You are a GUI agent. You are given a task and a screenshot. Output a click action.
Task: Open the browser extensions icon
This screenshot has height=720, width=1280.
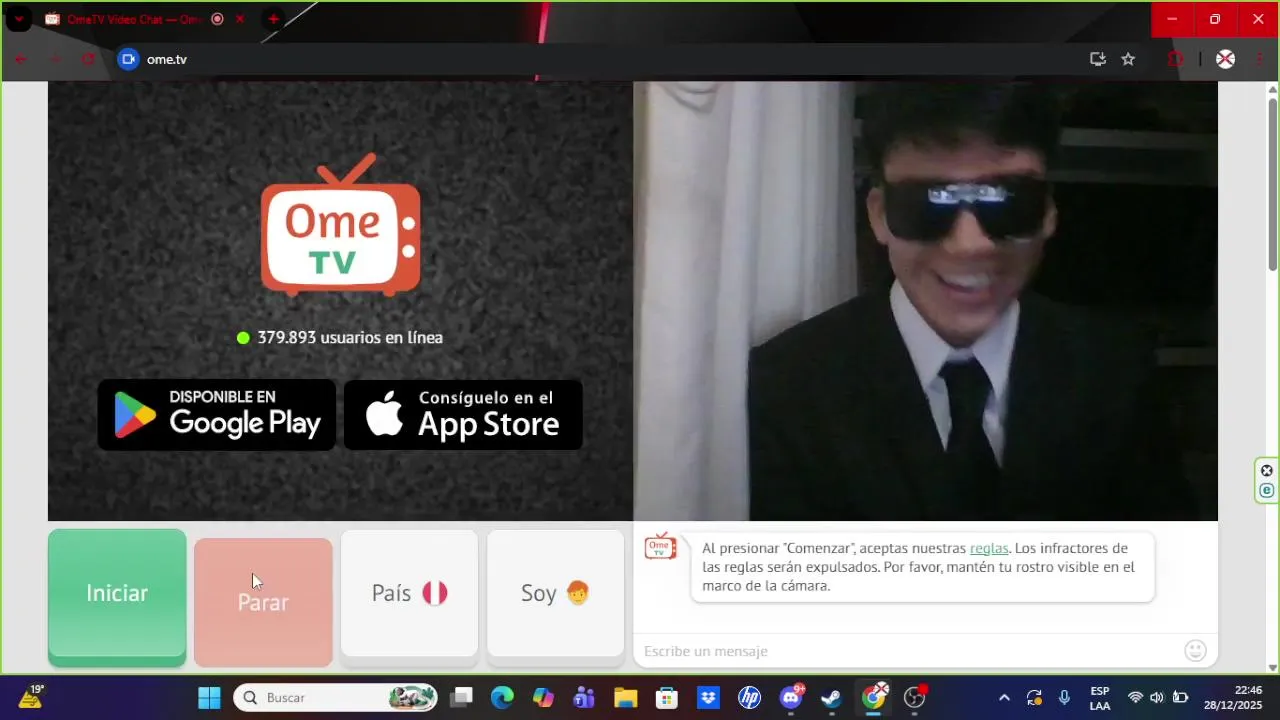(x=1176, y=59)
